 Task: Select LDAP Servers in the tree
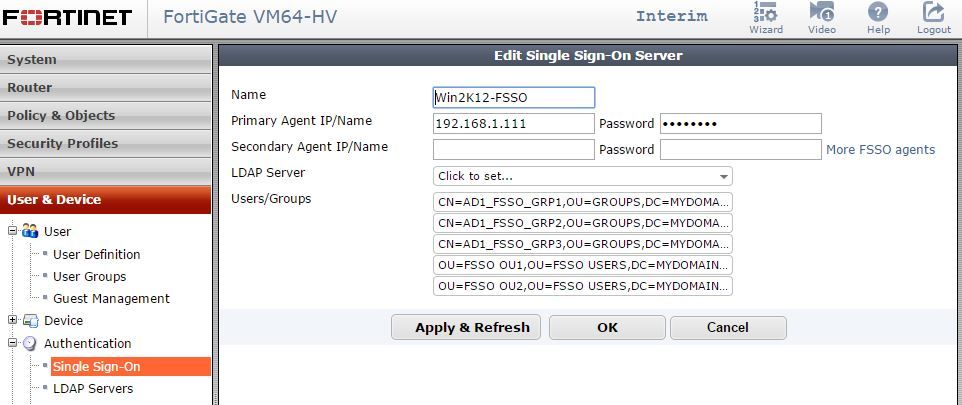93,388
